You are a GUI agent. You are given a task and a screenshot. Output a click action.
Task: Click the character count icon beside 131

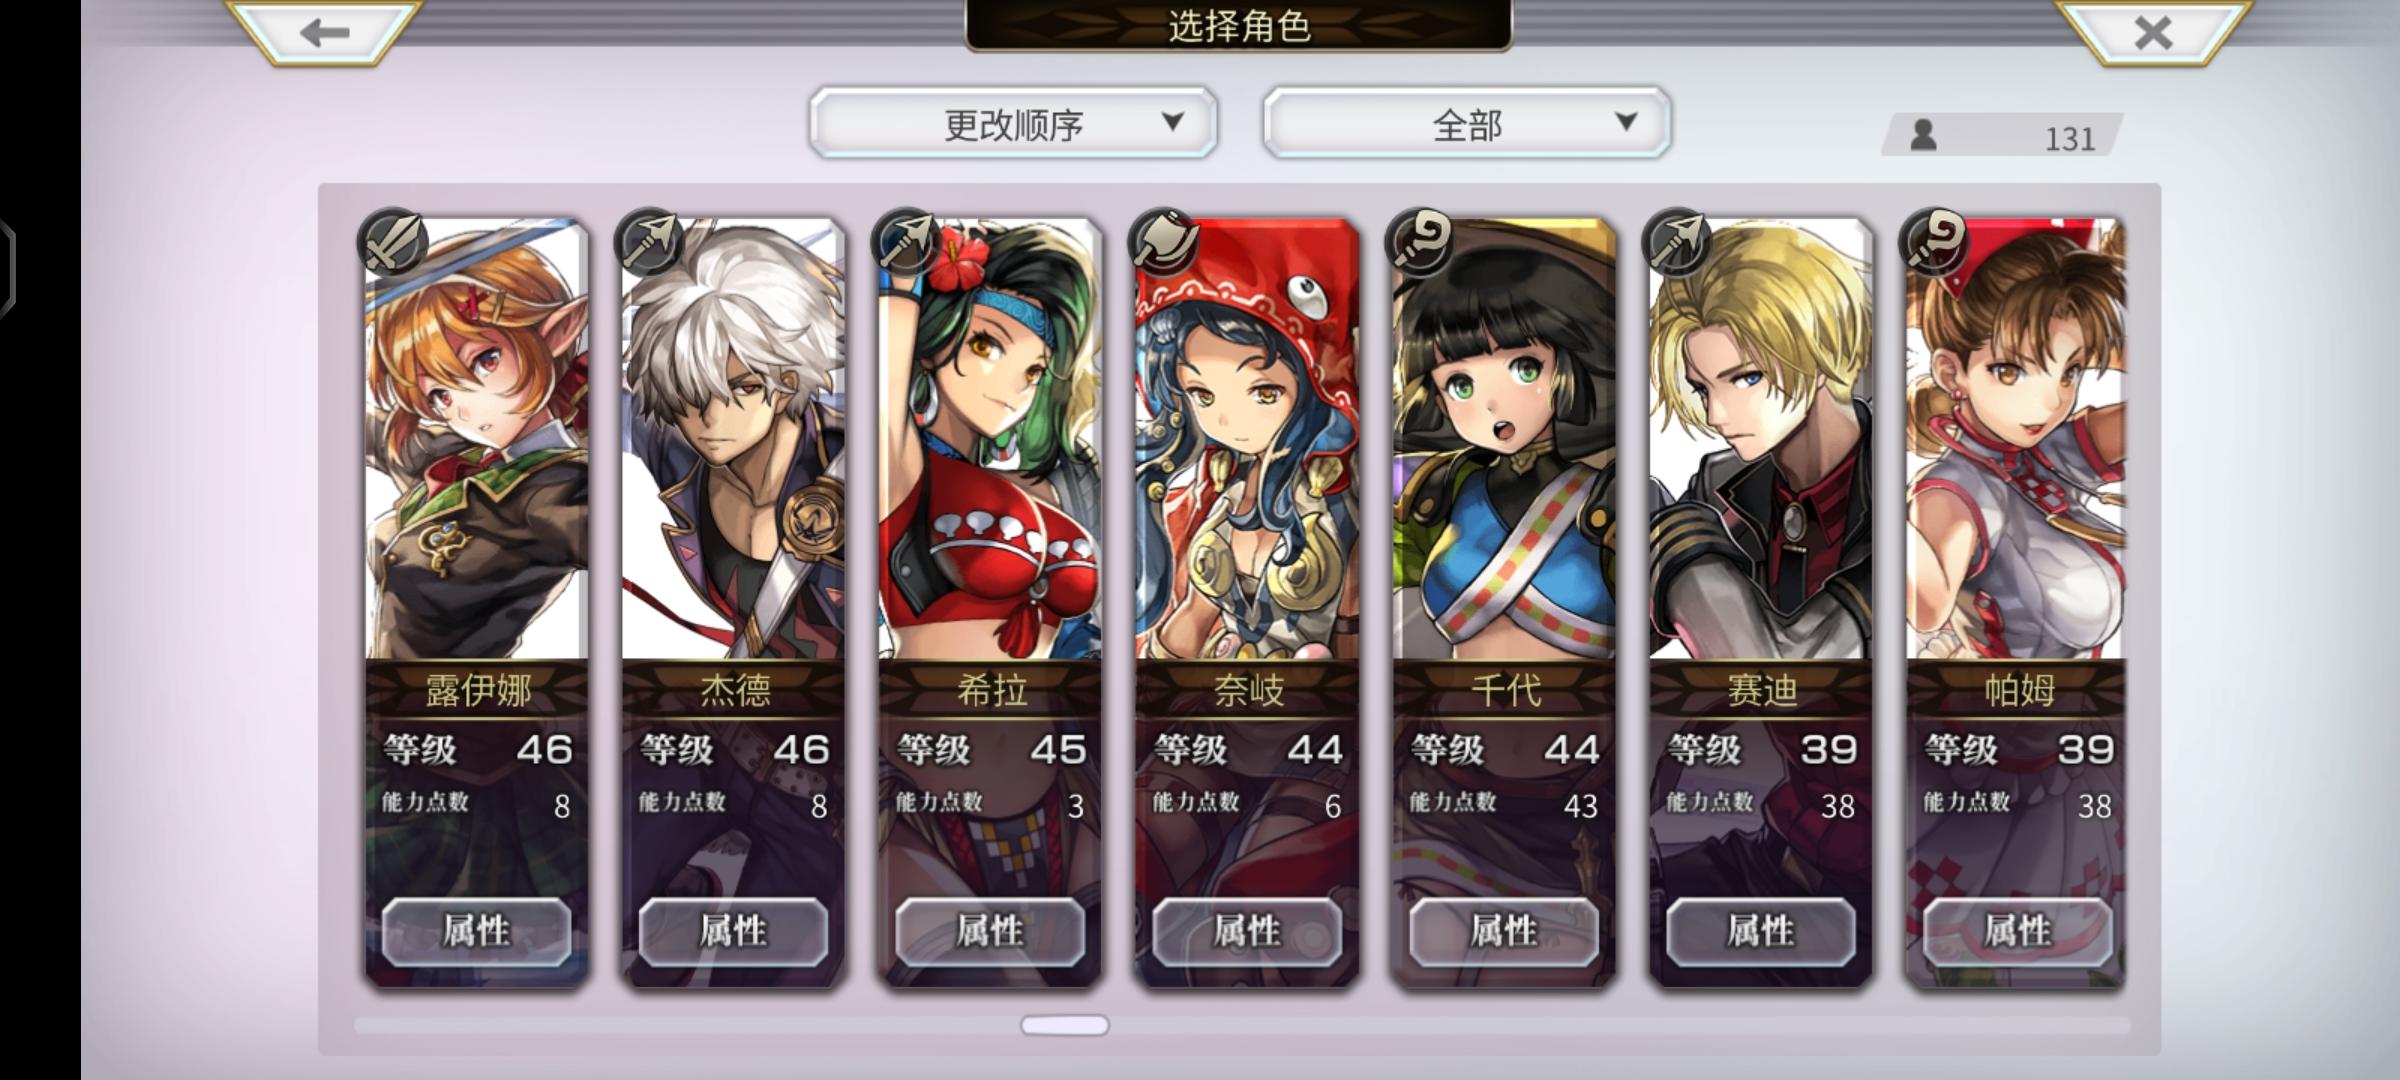[1923, 135]
